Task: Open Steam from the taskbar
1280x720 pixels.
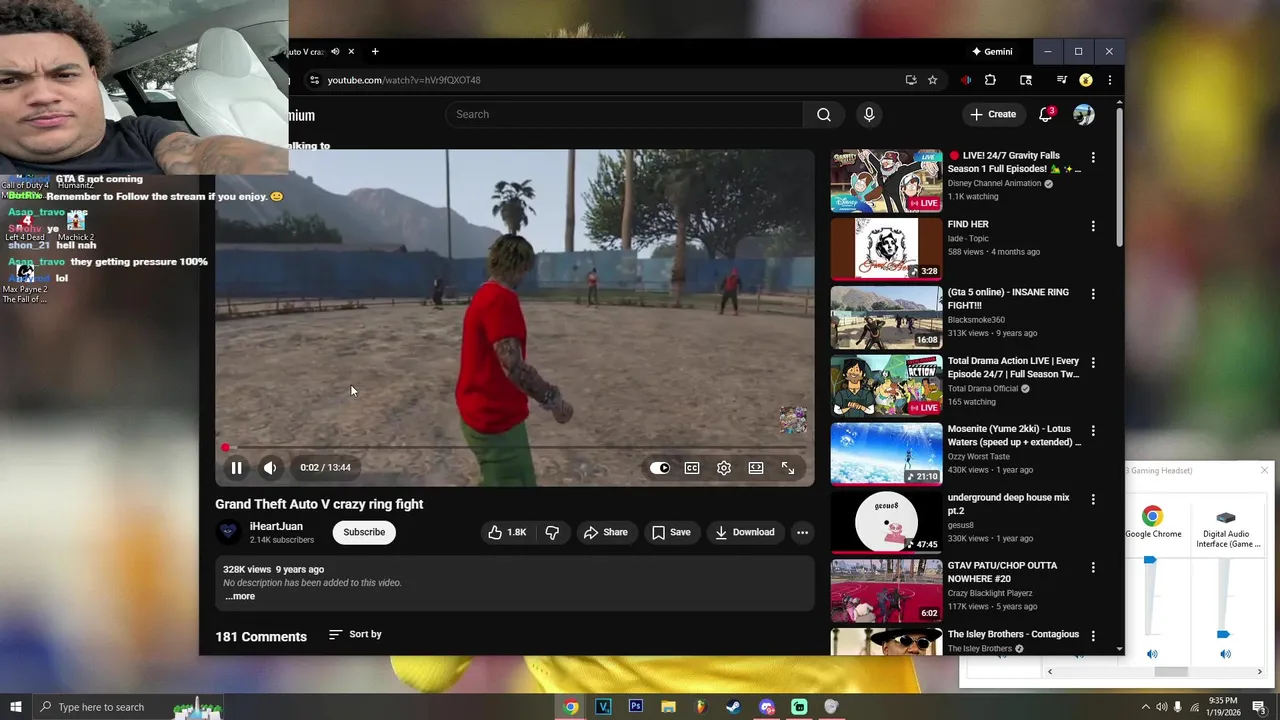Action: coord(733,707)
